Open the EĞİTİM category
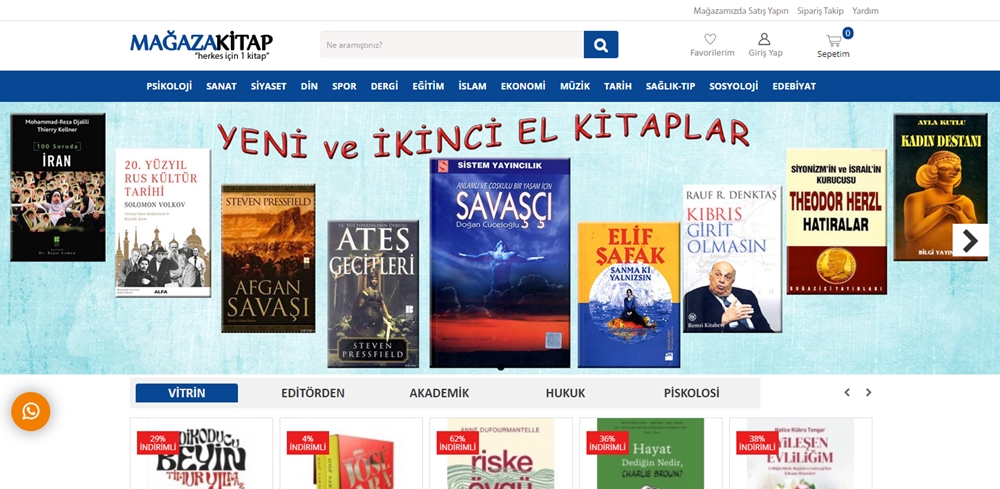 point(428,86)
